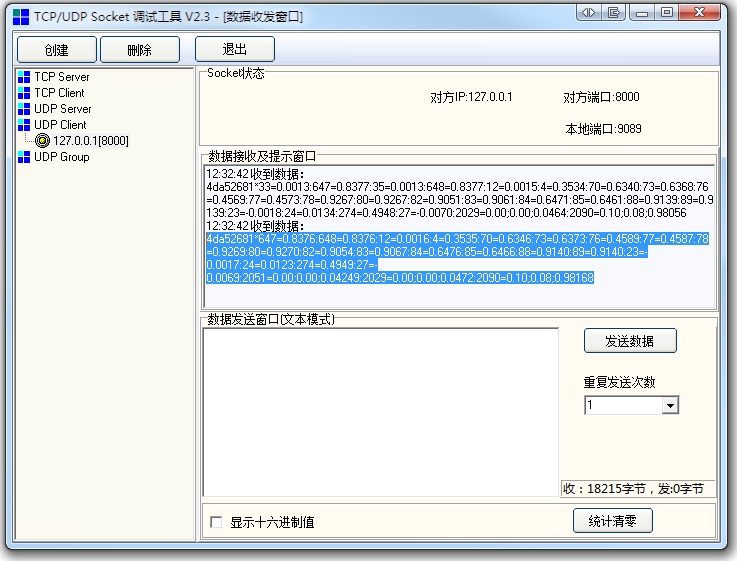Image resolution: width=737 pixels, height=561 pixels.
Task: Select UDP Group label in tree
Action: (x=62, y=156)
